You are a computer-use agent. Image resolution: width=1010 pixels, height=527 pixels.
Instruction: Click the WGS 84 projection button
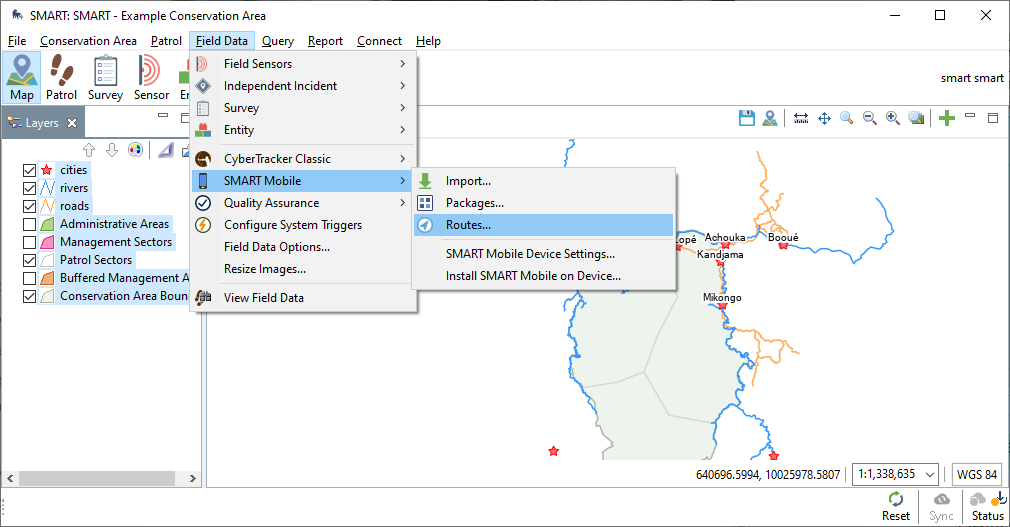976,474
